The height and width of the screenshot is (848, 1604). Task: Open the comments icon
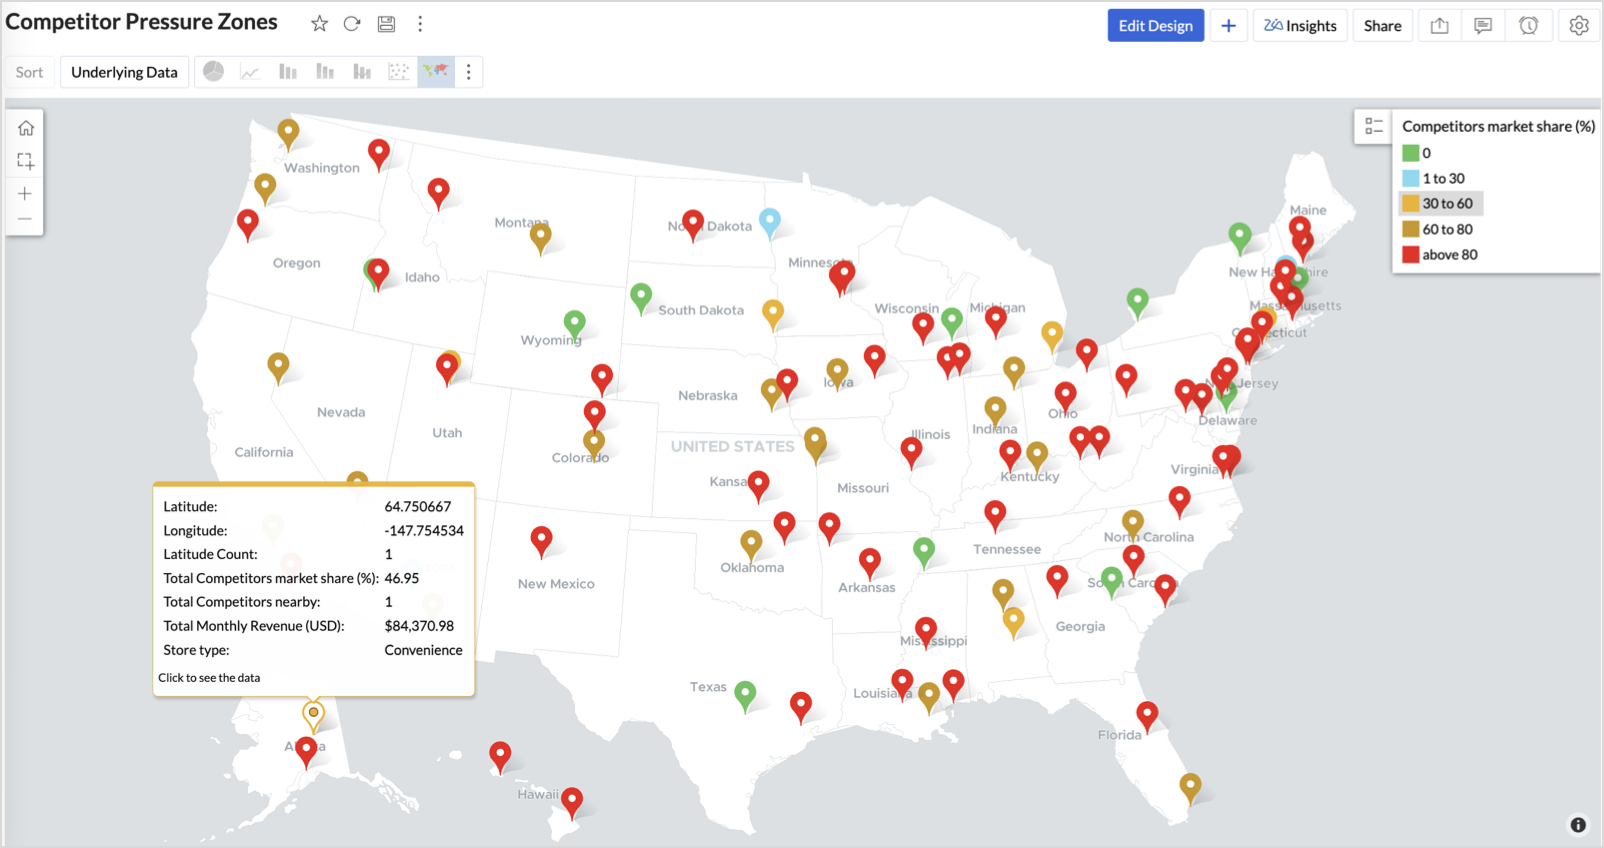(1483, 26)
